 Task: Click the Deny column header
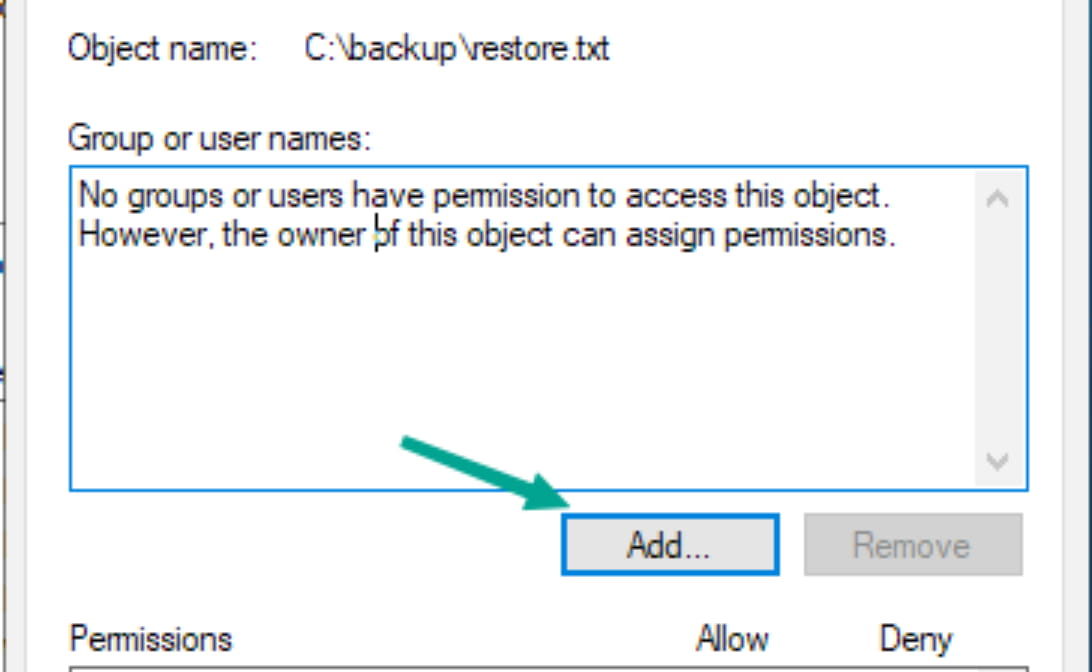916,639
